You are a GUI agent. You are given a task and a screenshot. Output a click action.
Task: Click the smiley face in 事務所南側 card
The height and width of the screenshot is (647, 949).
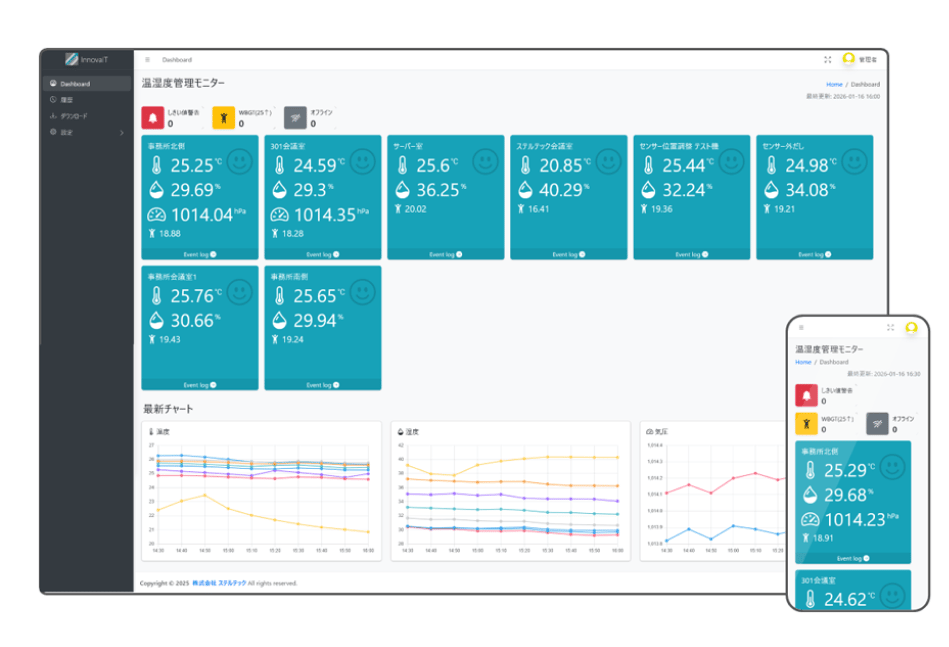[x=363, y=292]
